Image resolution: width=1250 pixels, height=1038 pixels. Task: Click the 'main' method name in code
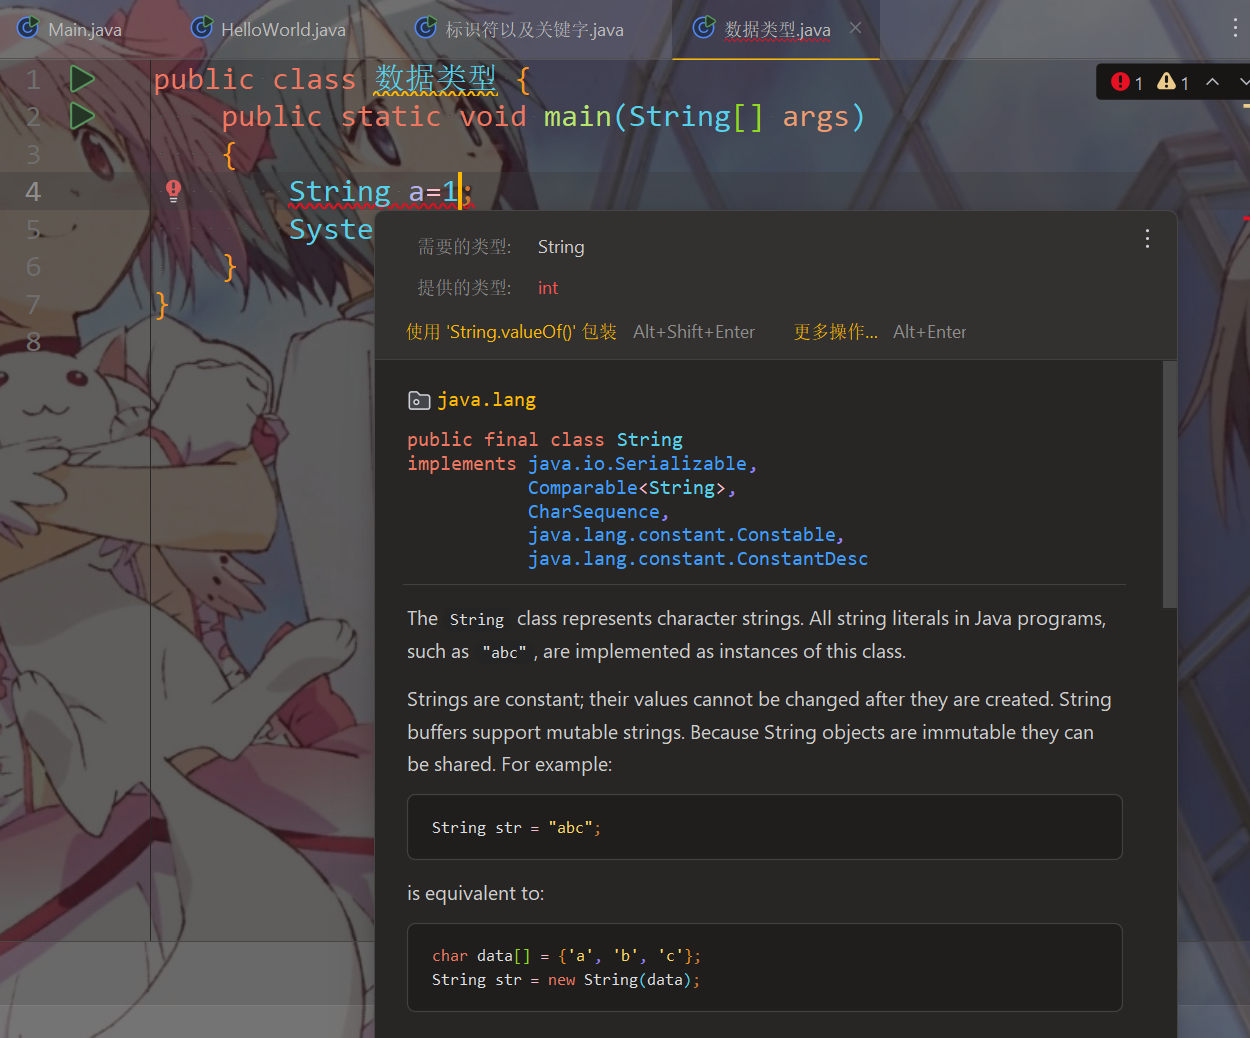click(577, 117)
